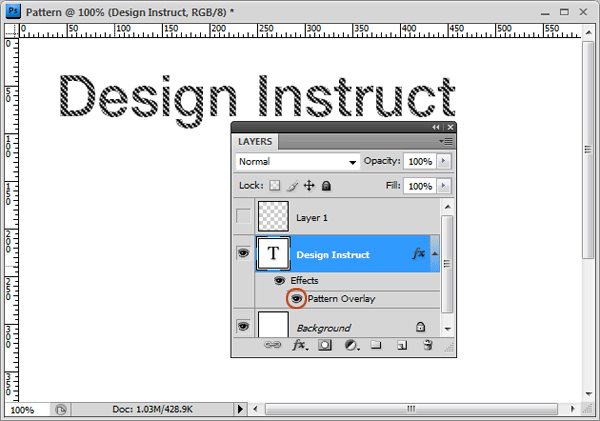Screen dimensions: 600x421
Task: Create a new group folder
Action: point(376,345)
